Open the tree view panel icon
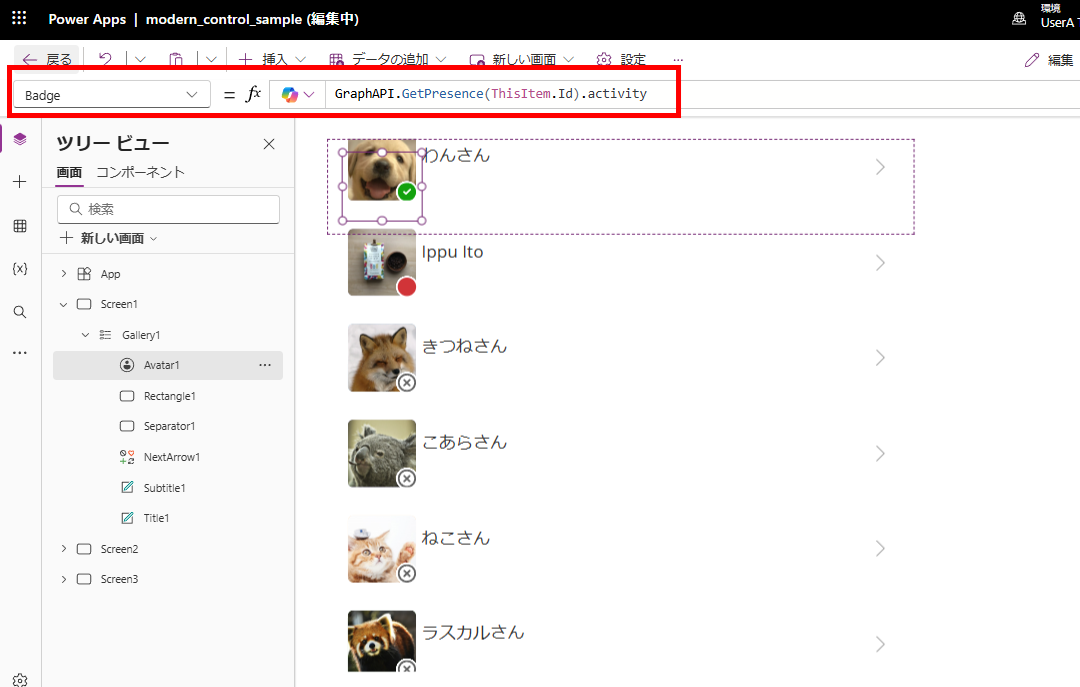Image resolution: width=1080 pixels, height=687 pixels. [x=19, y=138]
